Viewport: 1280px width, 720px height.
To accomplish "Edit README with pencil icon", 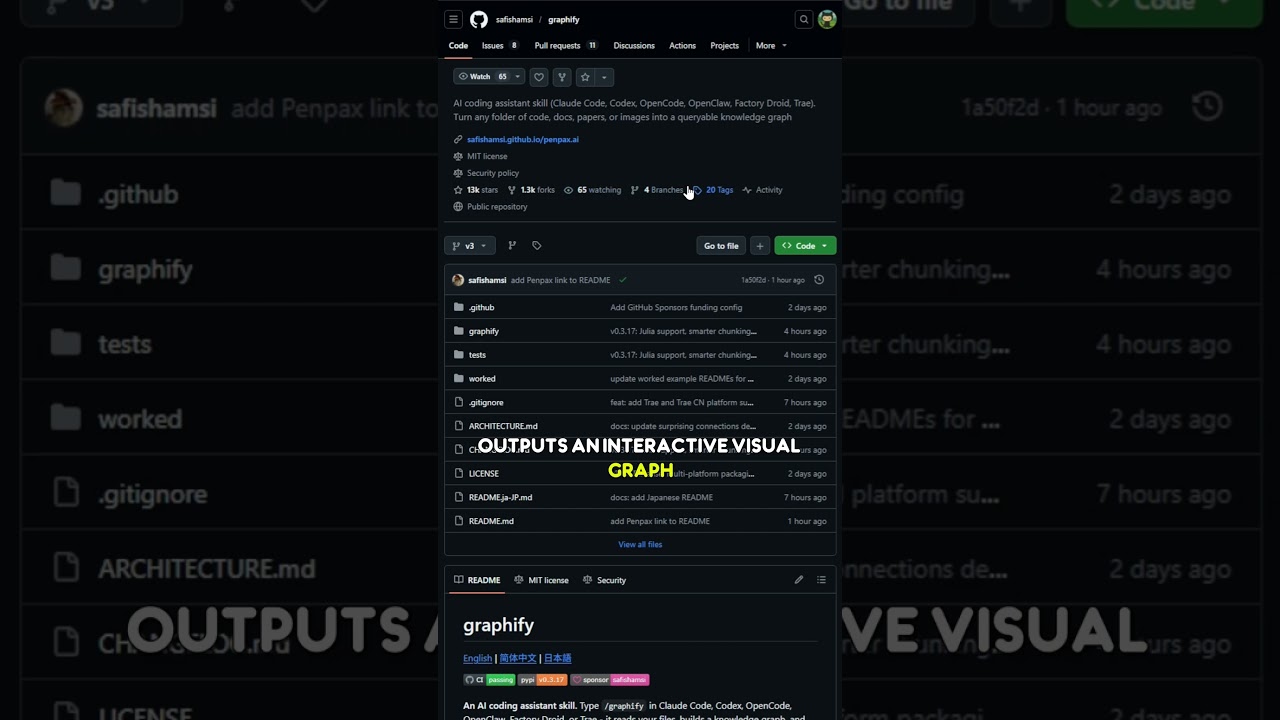I will [799, 580].
